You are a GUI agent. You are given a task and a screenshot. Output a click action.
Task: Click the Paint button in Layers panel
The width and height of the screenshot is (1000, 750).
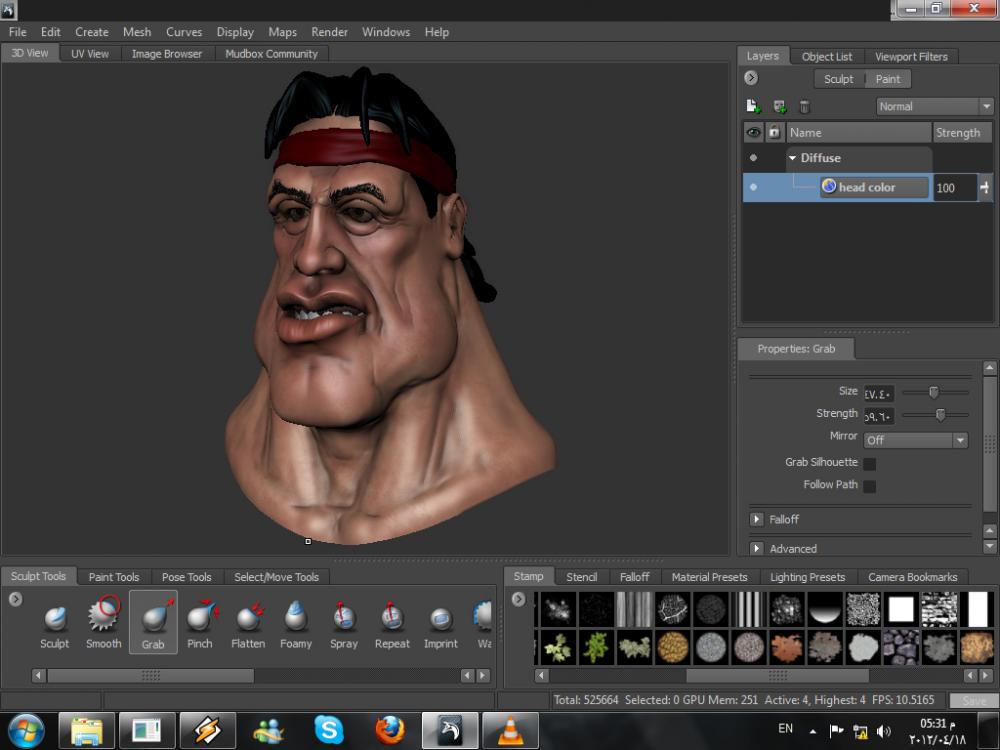888,79
